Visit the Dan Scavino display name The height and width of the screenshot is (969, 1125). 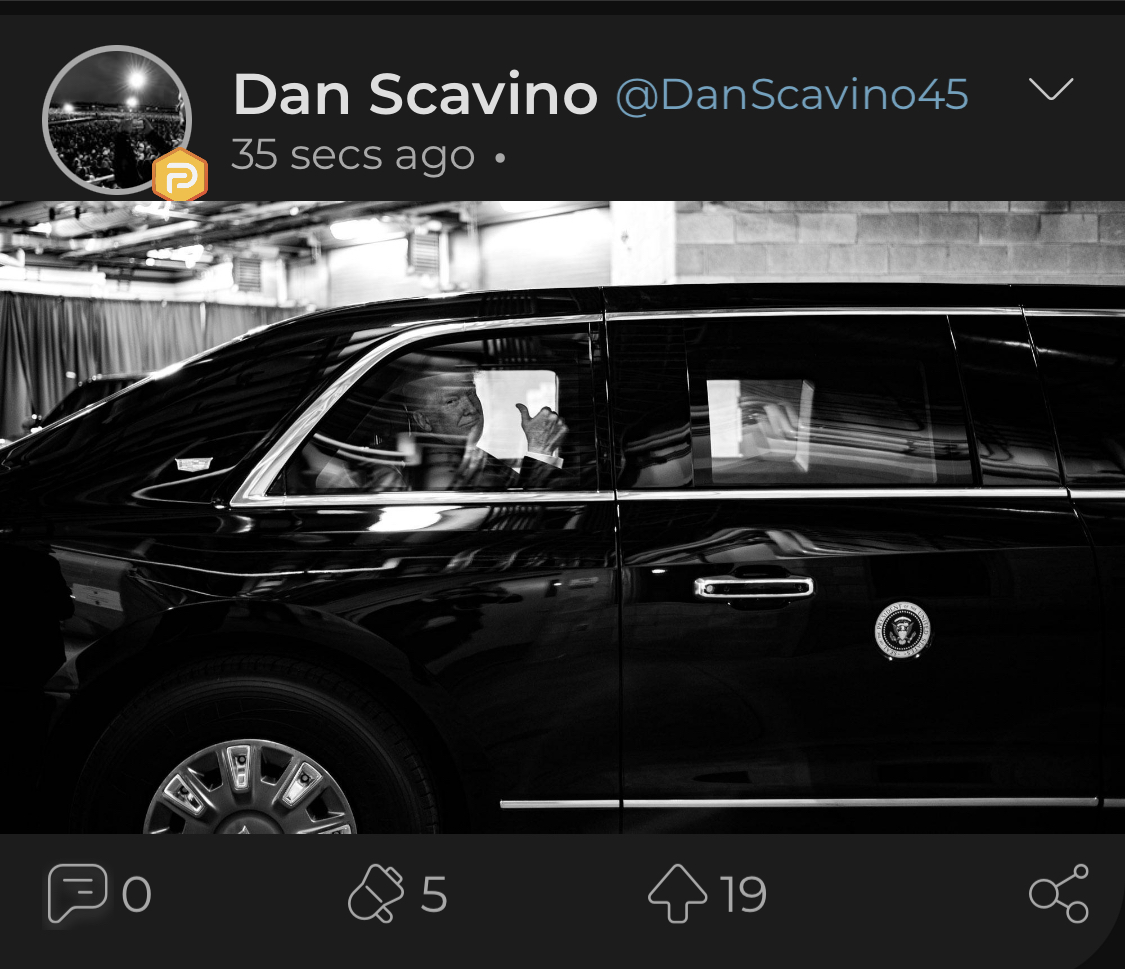click(415, 94)
